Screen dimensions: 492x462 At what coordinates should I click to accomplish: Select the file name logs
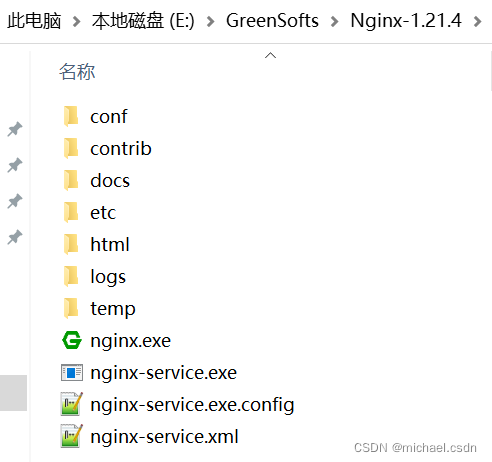coord(108,277)
